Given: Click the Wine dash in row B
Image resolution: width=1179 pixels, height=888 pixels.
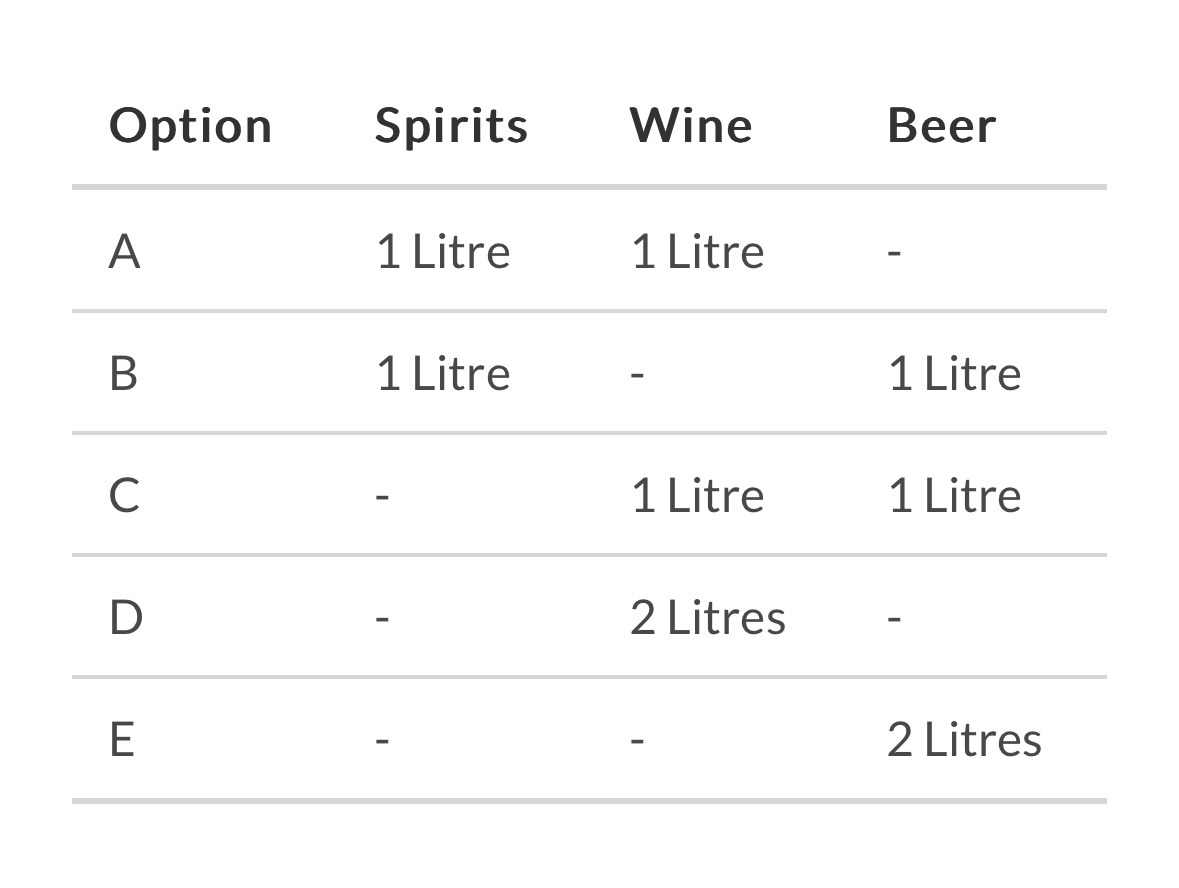Looking at the screenshot, I should (x=638, y=375).
